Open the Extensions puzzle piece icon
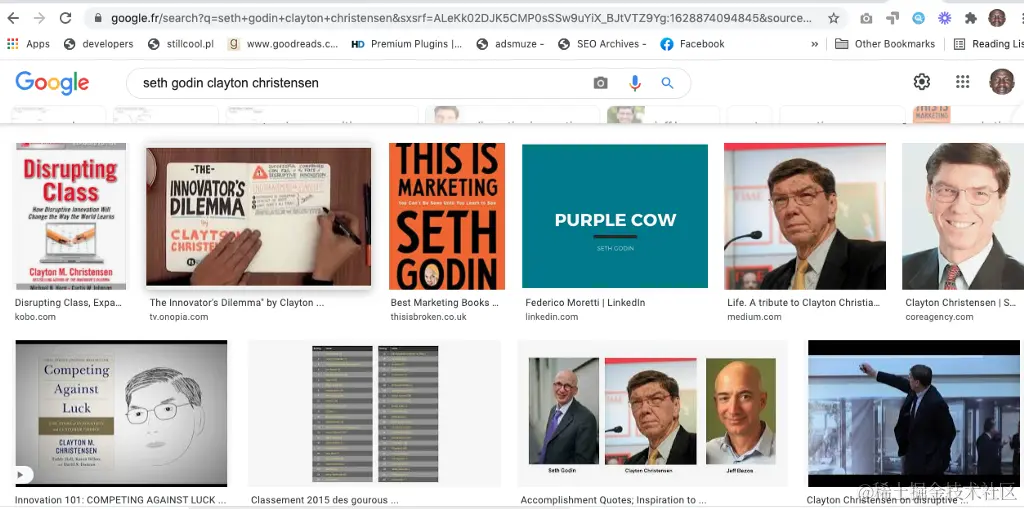Image resolution: width=1024 pixels, height=509 pixels. [970, 18]
